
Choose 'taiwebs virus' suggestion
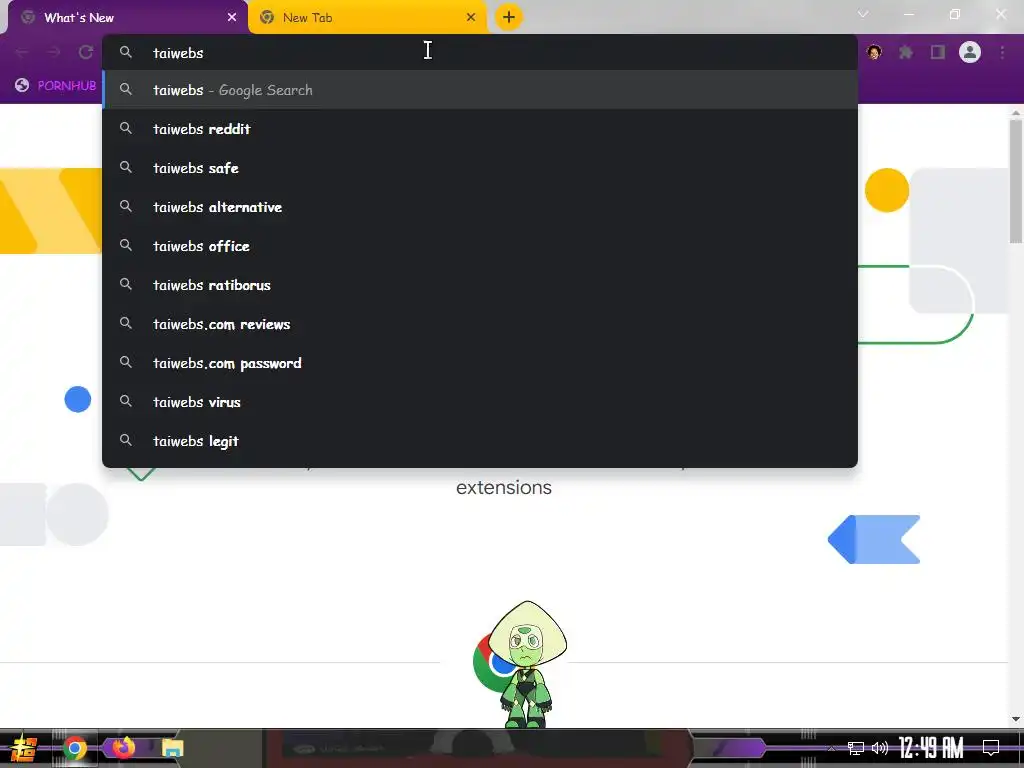tap(479, 402)
